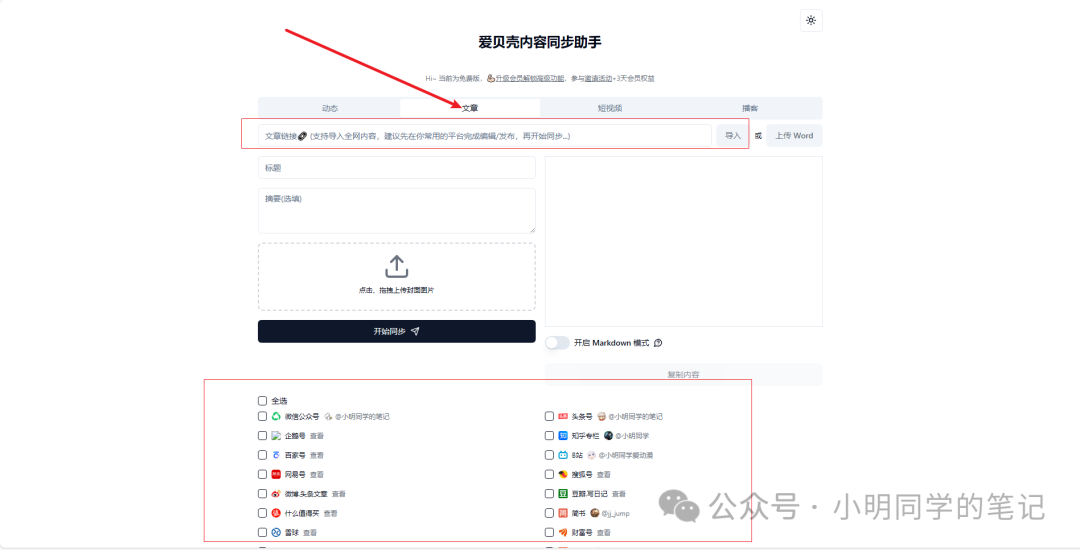Screen dimensions: 1080x550
Task: Click into the 文章链接 input field
Action: coord(485,136)
